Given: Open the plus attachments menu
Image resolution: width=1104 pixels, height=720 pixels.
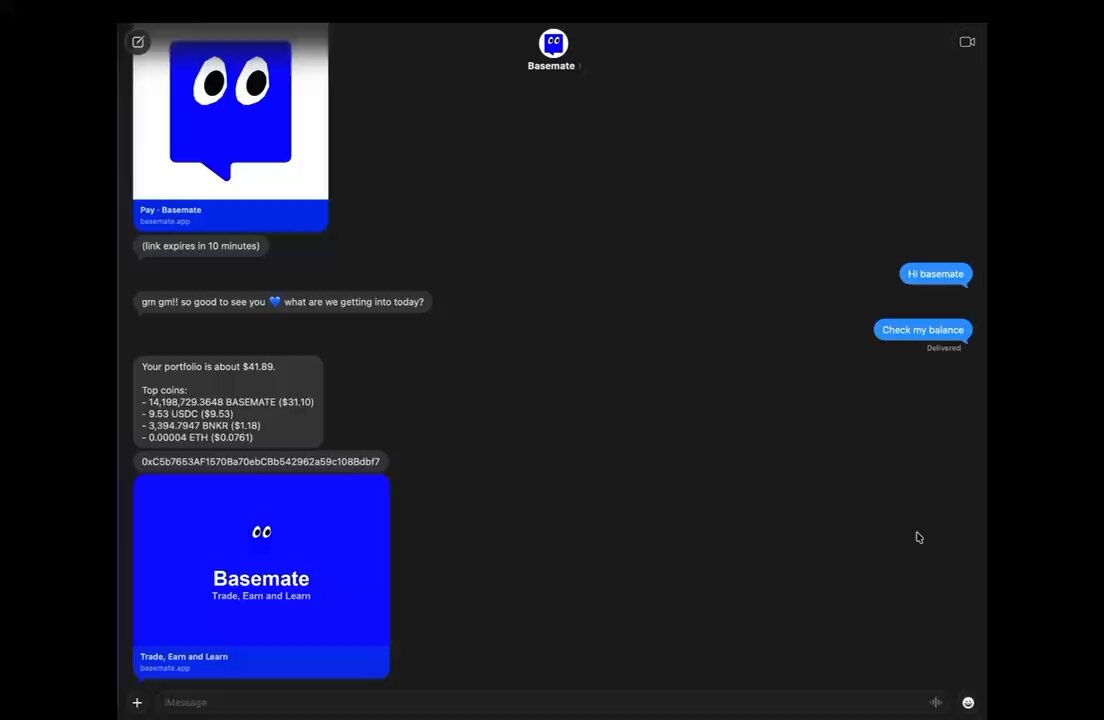Looking at the screenshot, I should tap(137, 702).
